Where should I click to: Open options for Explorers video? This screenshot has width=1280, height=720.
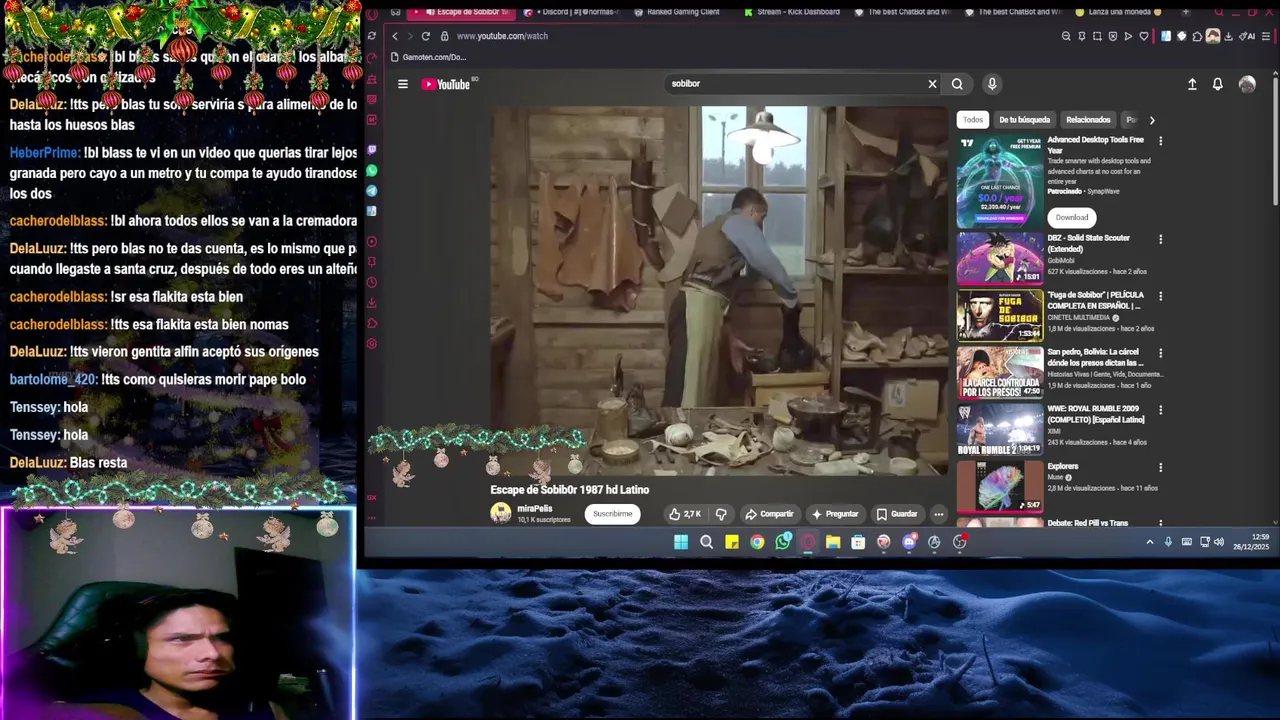coord(1160,467)
